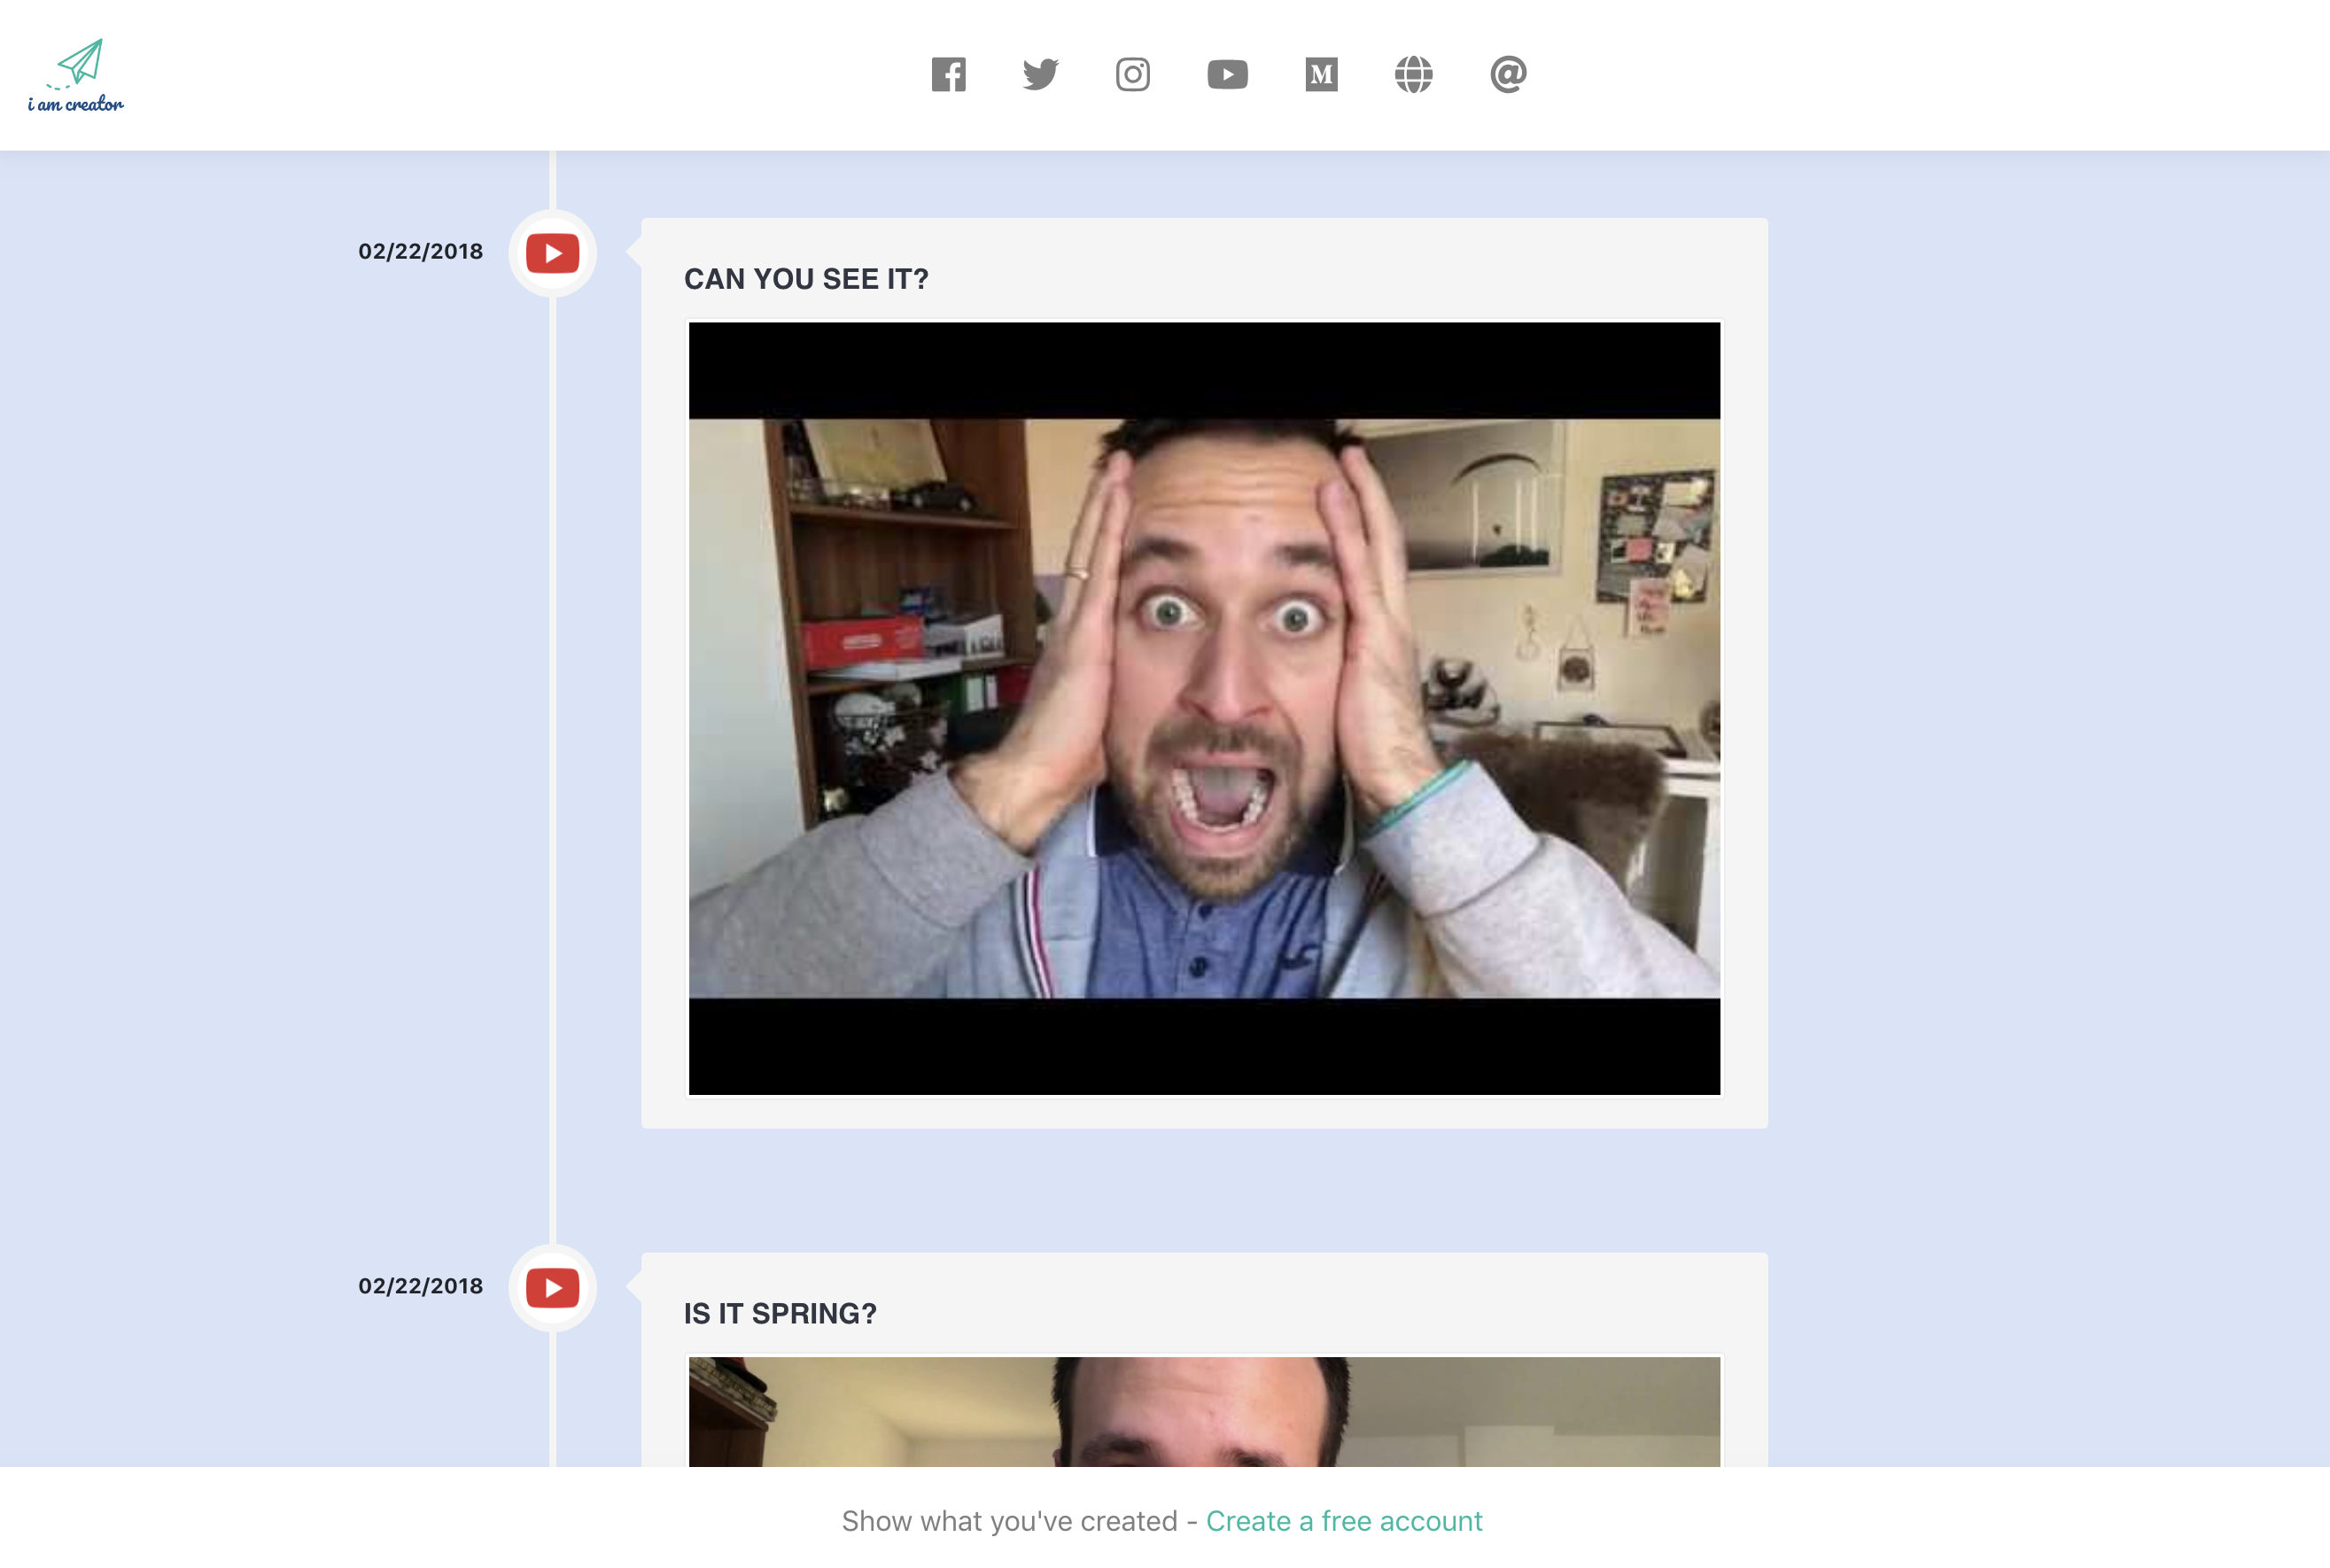Image resolution: width=2330 pixels, height=1568 pixels.
Task: Open the Medium M icon
Action: point(1321,74)
